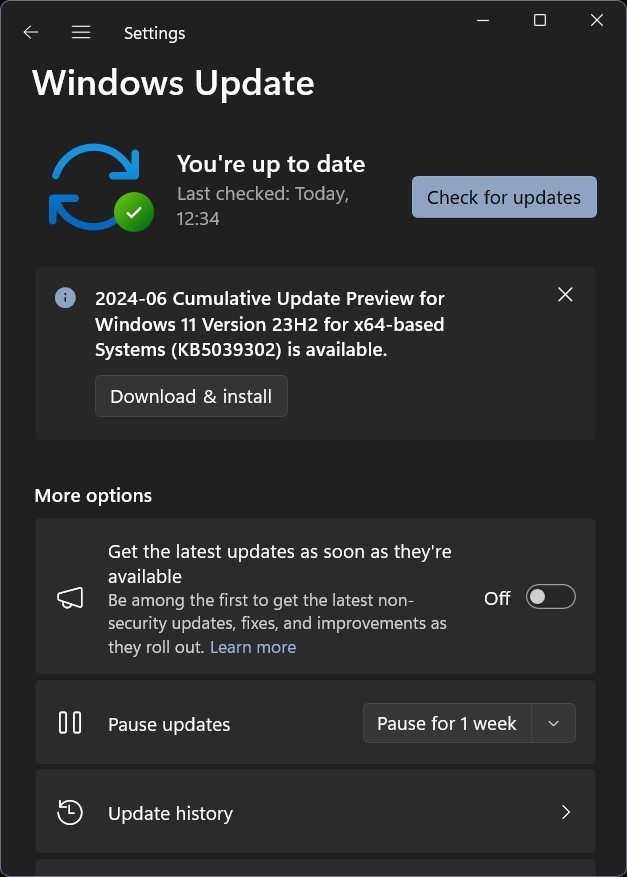Click the back arrow in Settings

pyautogui.click(x=30, y=32)
